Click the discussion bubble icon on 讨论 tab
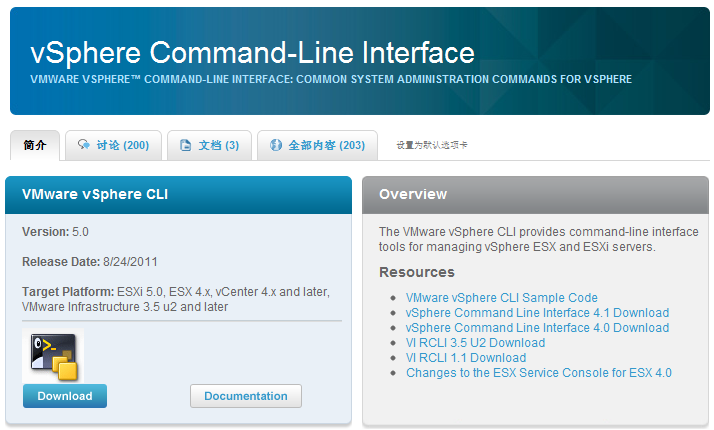The width and height of the screenshot is (714, 430). pos(84,146)
